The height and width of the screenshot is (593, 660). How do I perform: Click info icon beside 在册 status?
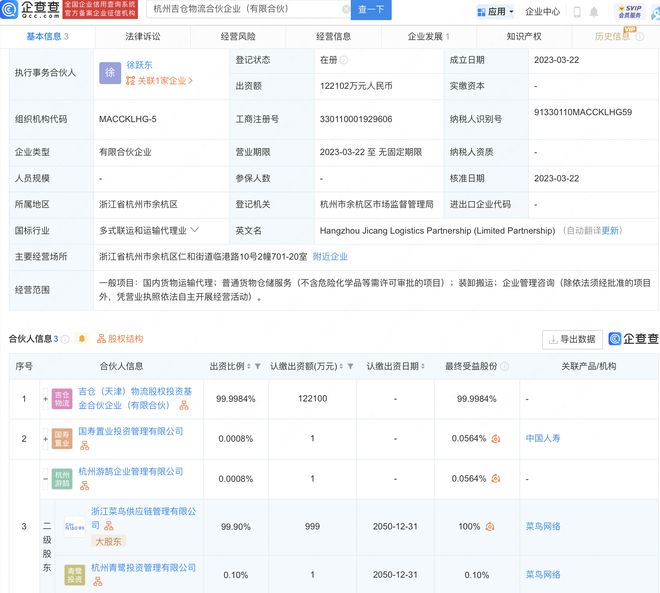pos(344,60)
